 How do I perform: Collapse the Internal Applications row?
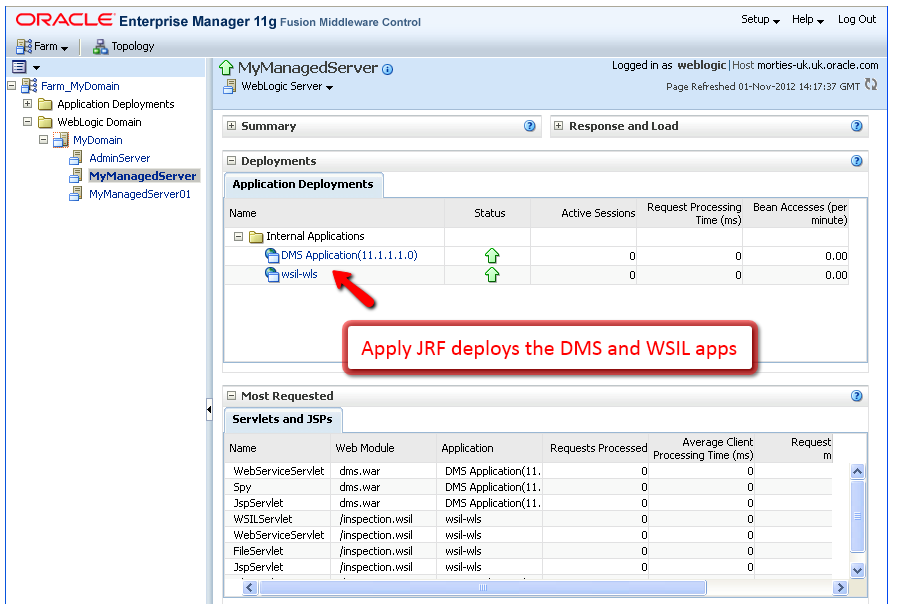pyautogui.click(x=239, y=236)
